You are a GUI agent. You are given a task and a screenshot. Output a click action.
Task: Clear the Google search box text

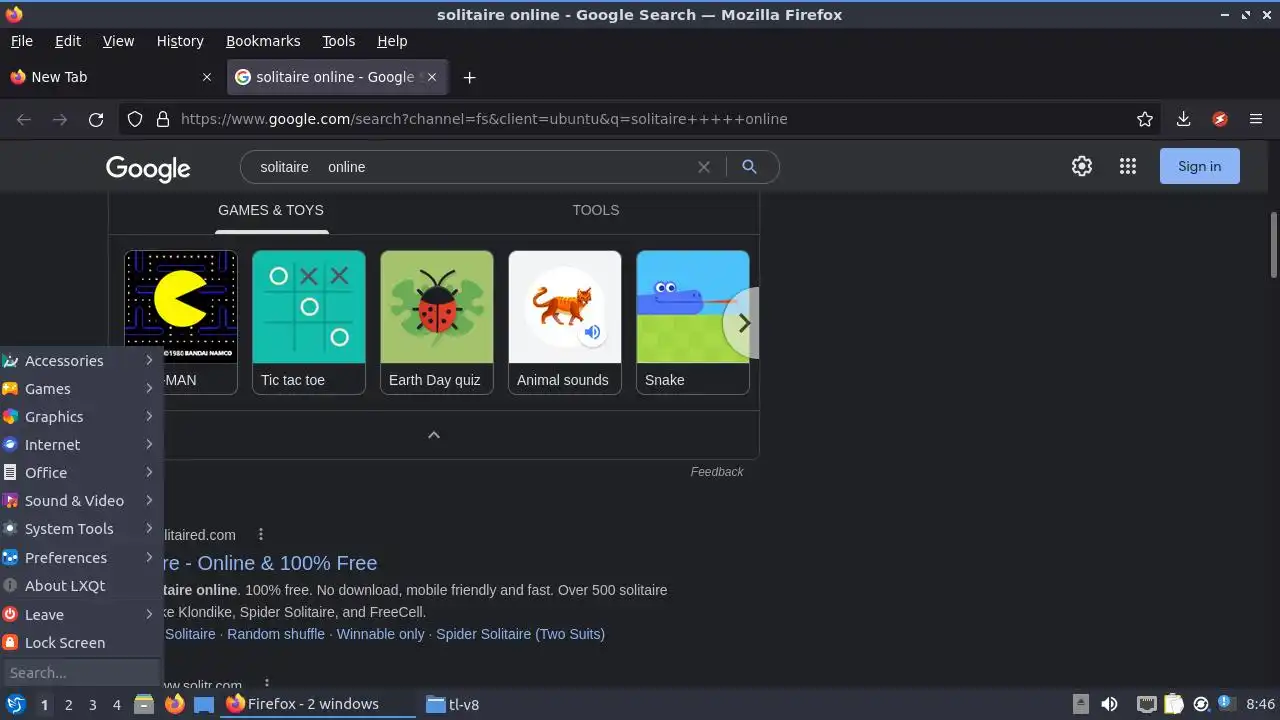[x=704, y=167]
